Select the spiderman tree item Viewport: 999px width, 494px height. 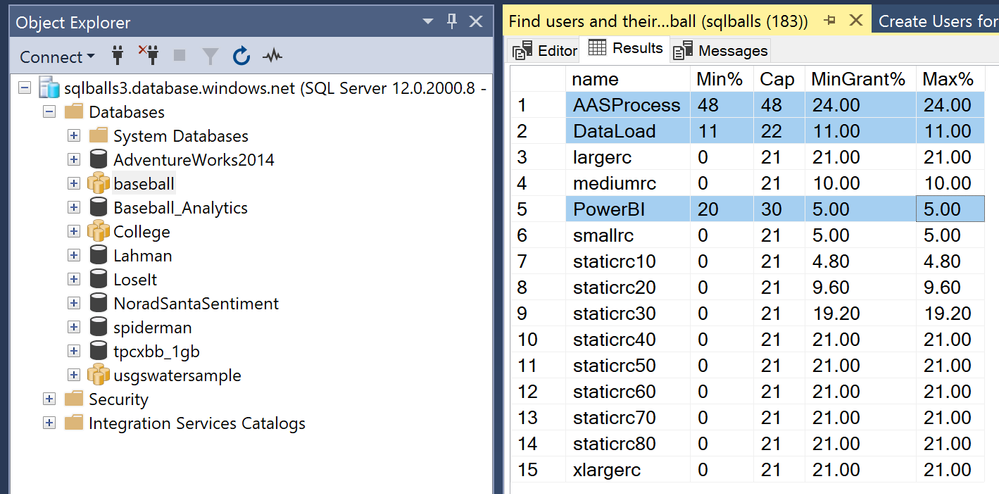point(152,328)
